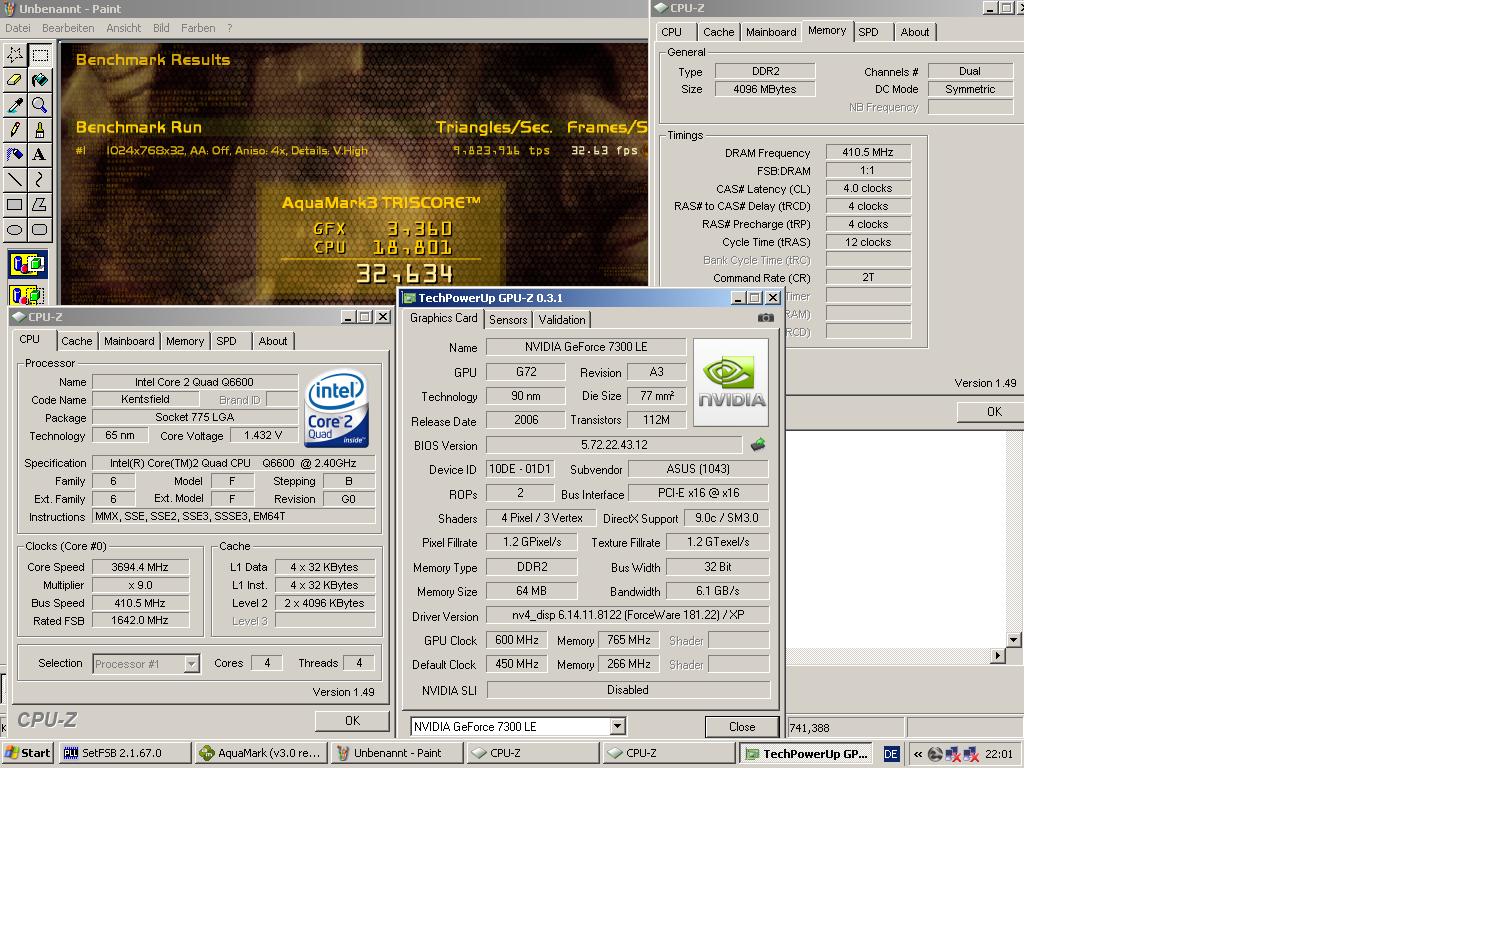Select the Rounded Rectangle tool

40,230
